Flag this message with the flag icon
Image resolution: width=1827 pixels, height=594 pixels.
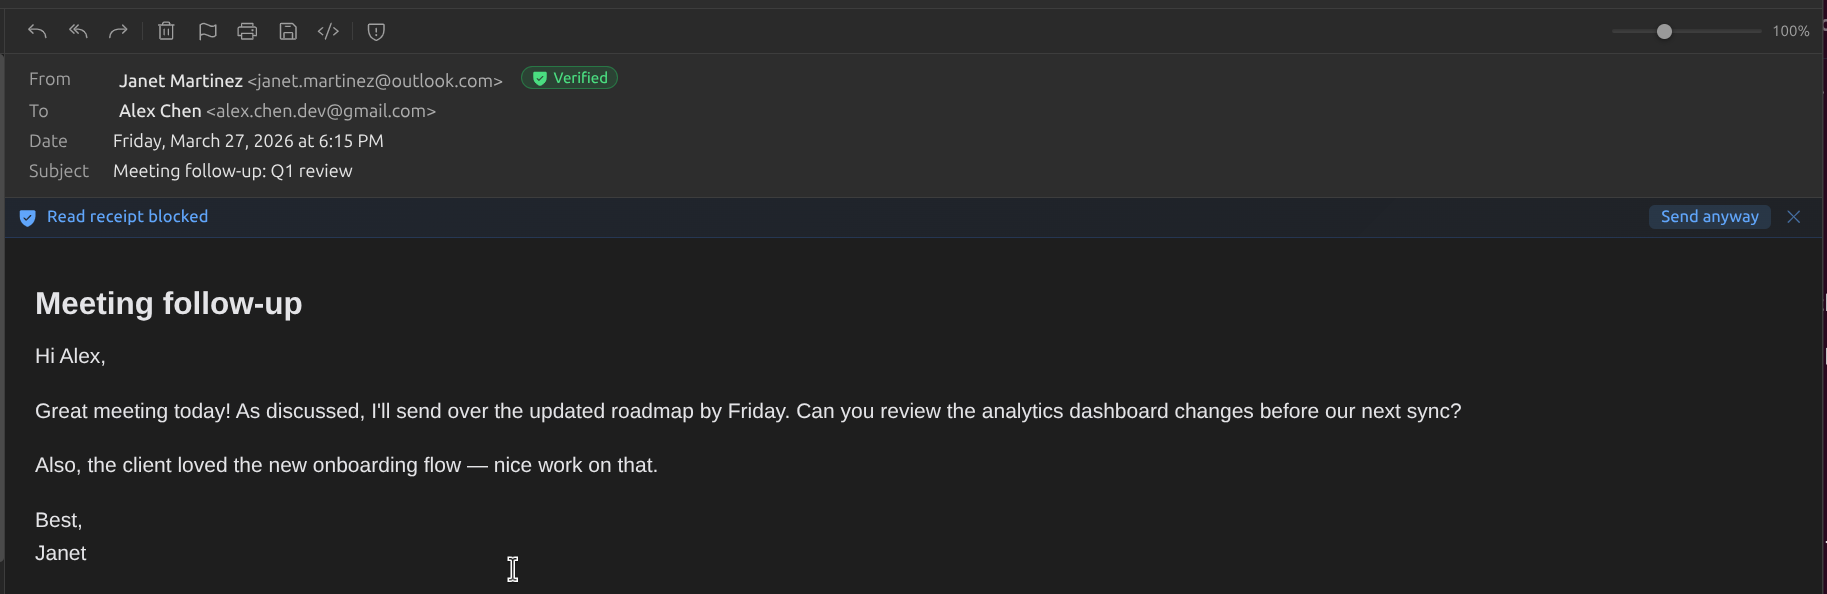click(x=207, y=31)
